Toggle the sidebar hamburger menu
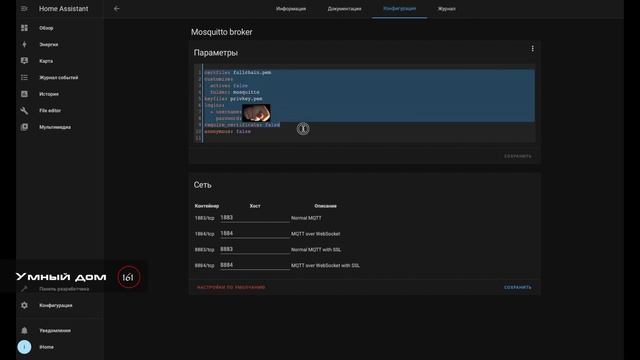Viewport: 640px width, 360px height. (24, 8)
